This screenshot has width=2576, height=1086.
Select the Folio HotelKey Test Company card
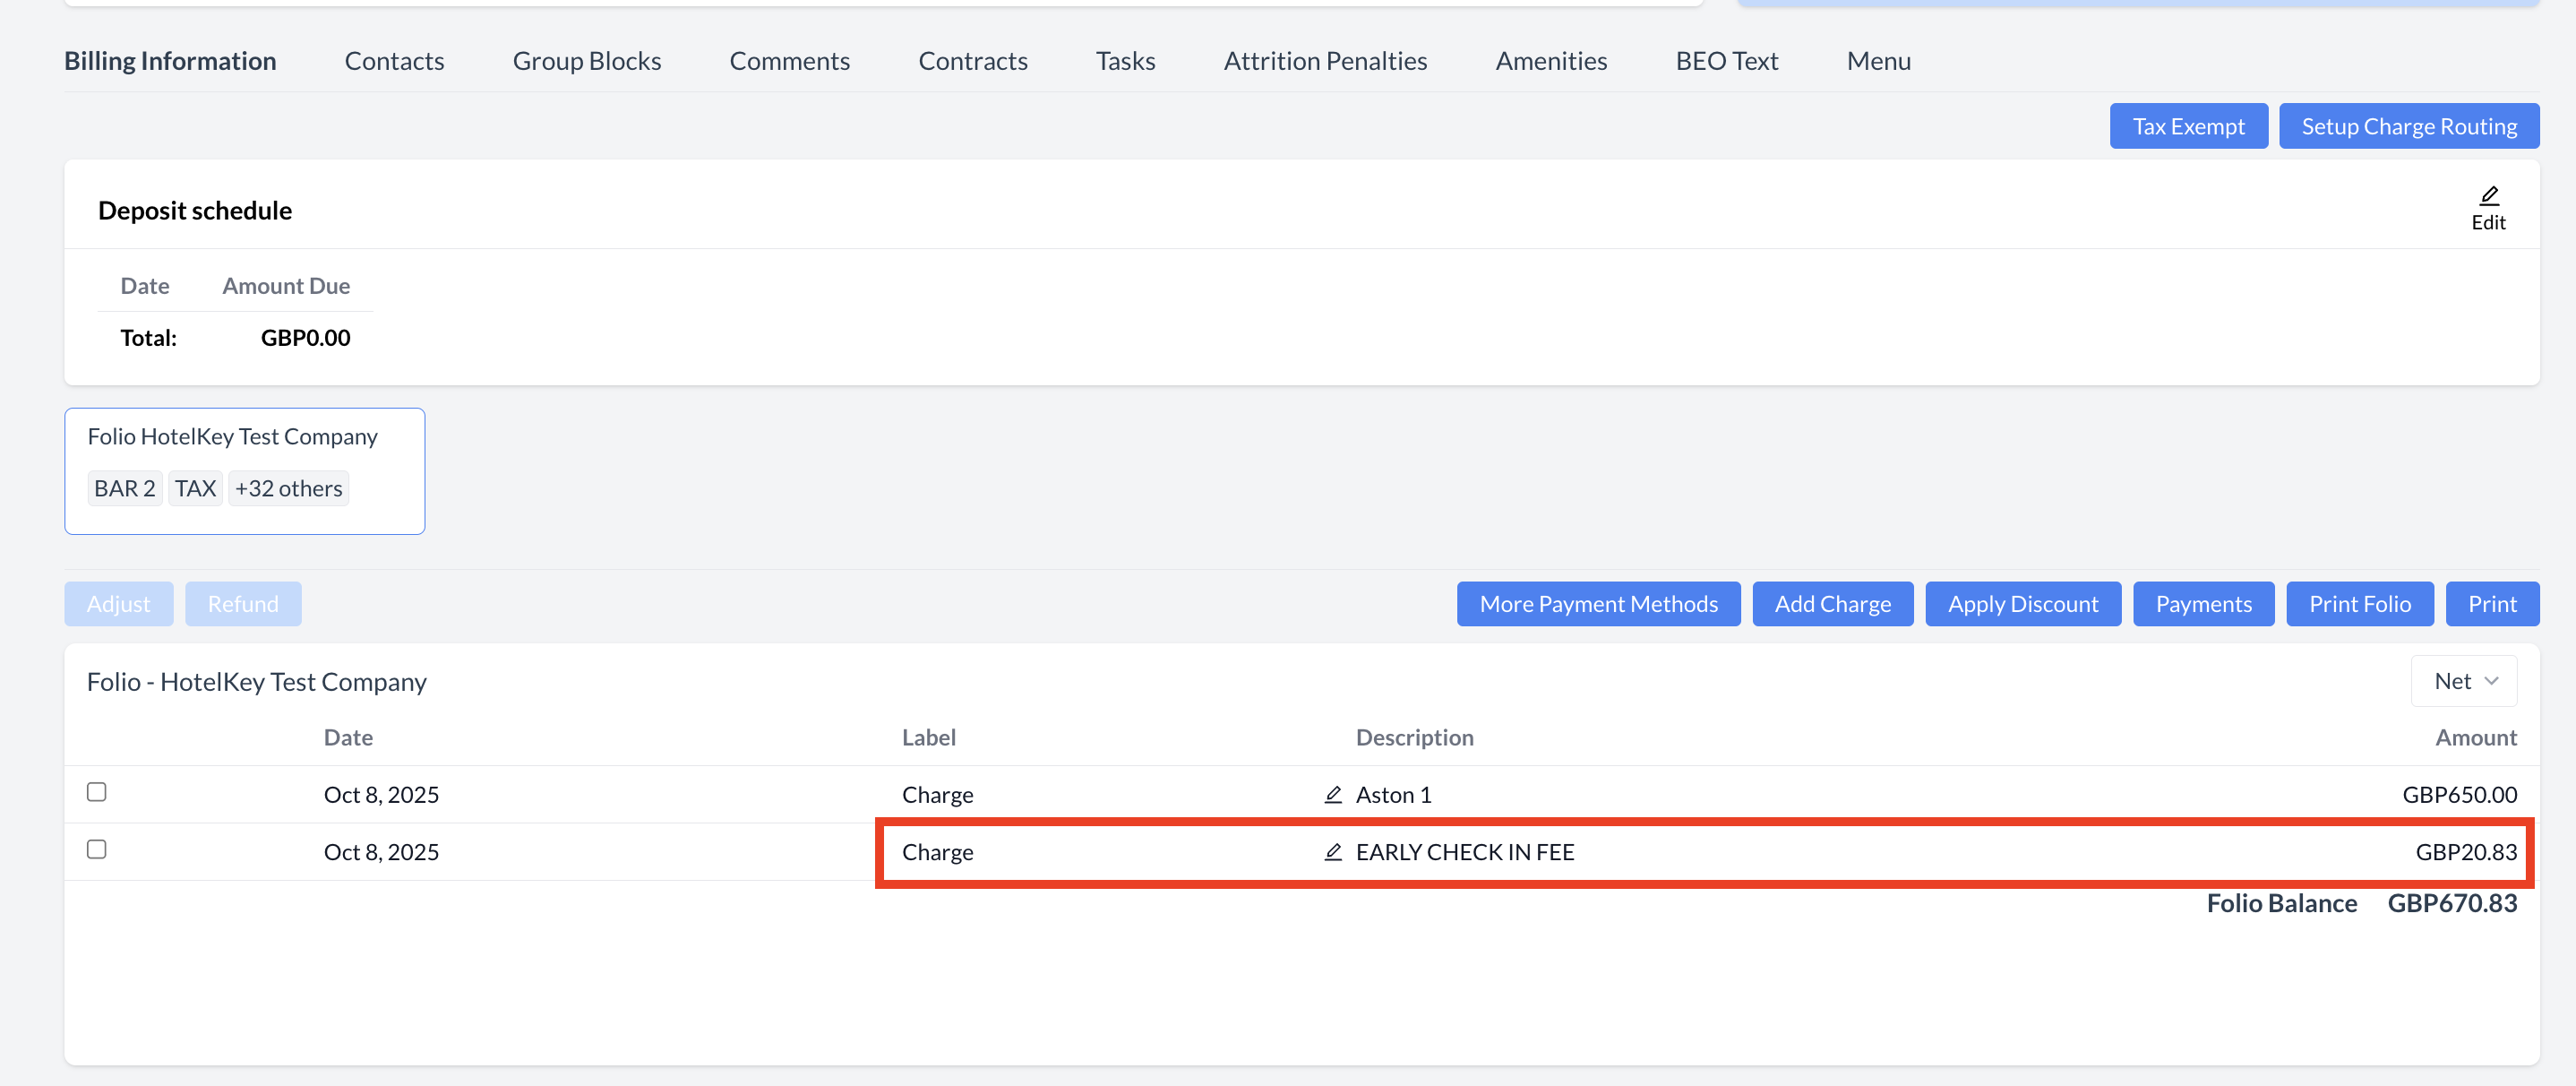point(232,437)
